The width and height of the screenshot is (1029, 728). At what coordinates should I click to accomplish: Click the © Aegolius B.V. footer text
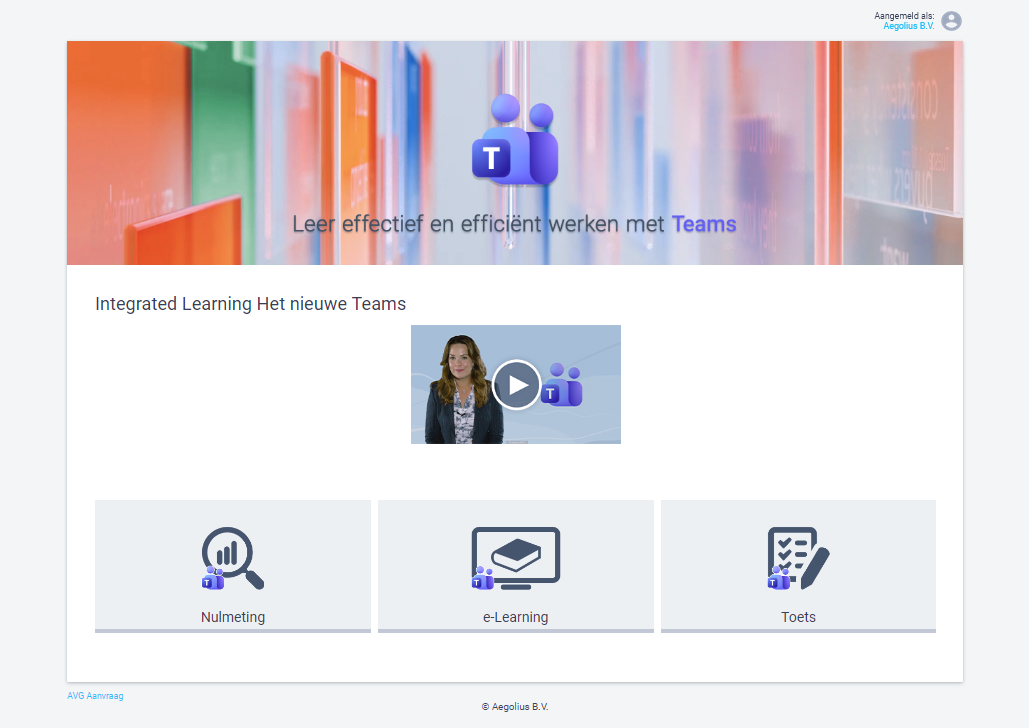tap(515, 707)
